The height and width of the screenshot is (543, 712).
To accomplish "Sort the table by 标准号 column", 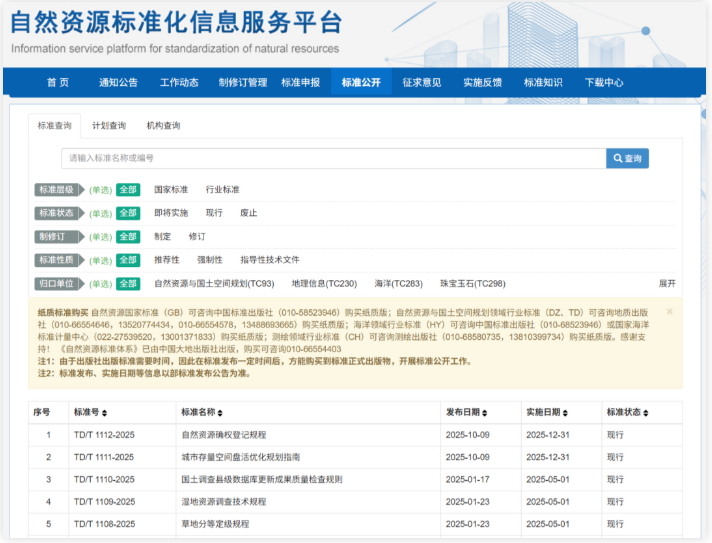I will [x=105, y=413].
